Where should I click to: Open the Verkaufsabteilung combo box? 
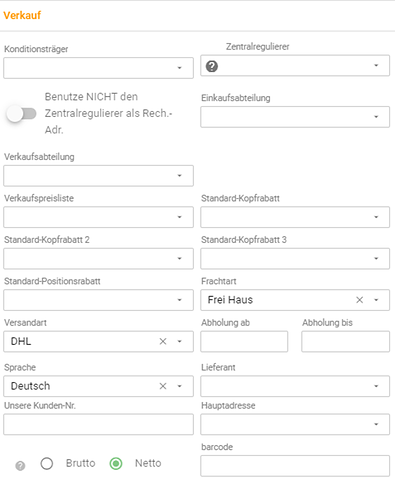(98, 176)
